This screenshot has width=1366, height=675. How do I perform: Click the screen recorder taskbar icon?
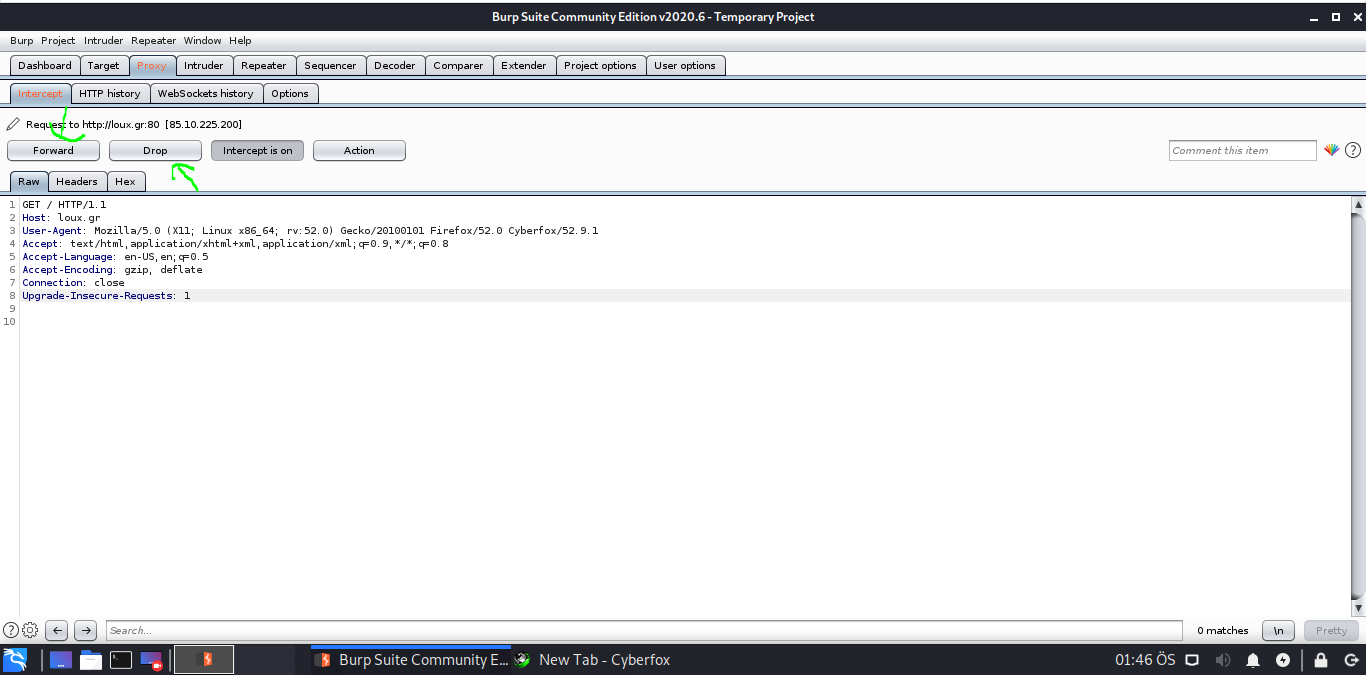point(151,660)
